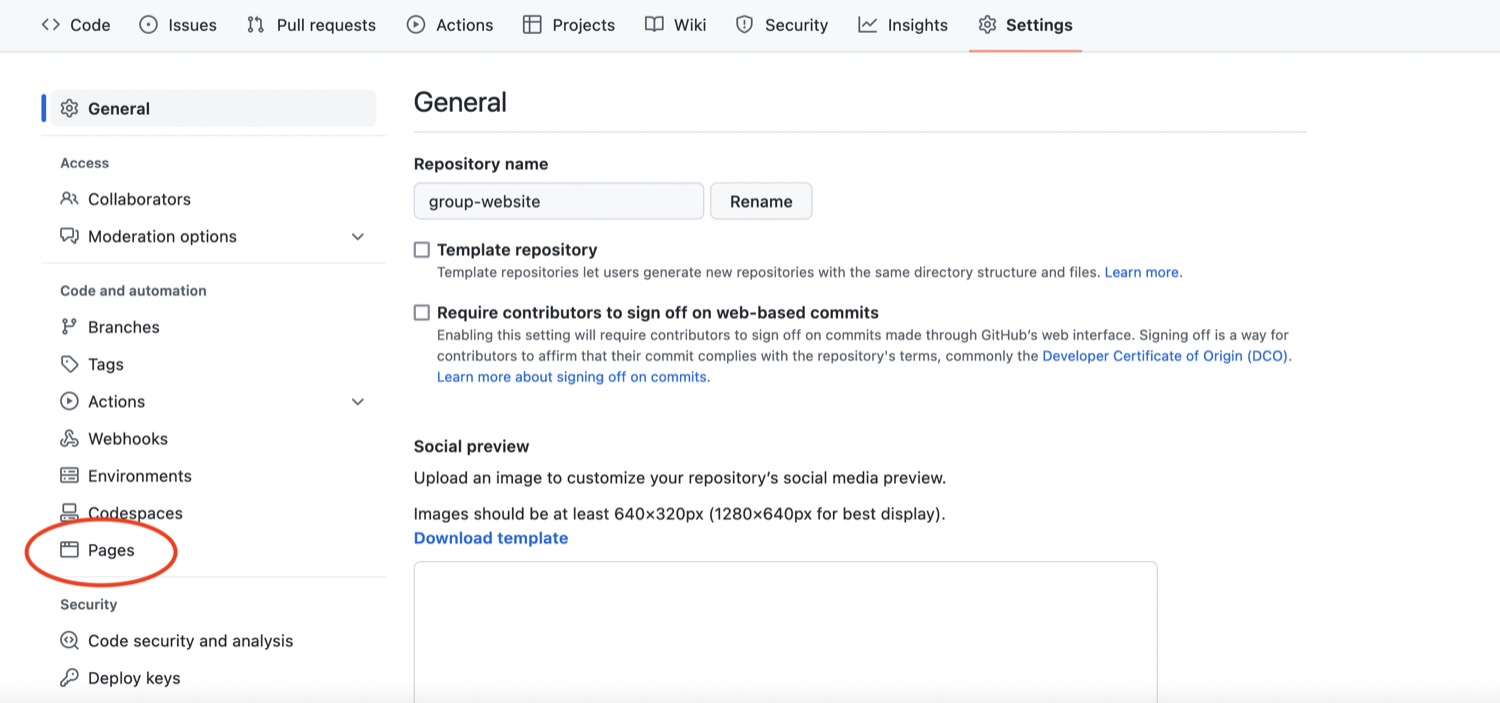Click the Pull requests branch icon
1500x703 pixels.
256,25
